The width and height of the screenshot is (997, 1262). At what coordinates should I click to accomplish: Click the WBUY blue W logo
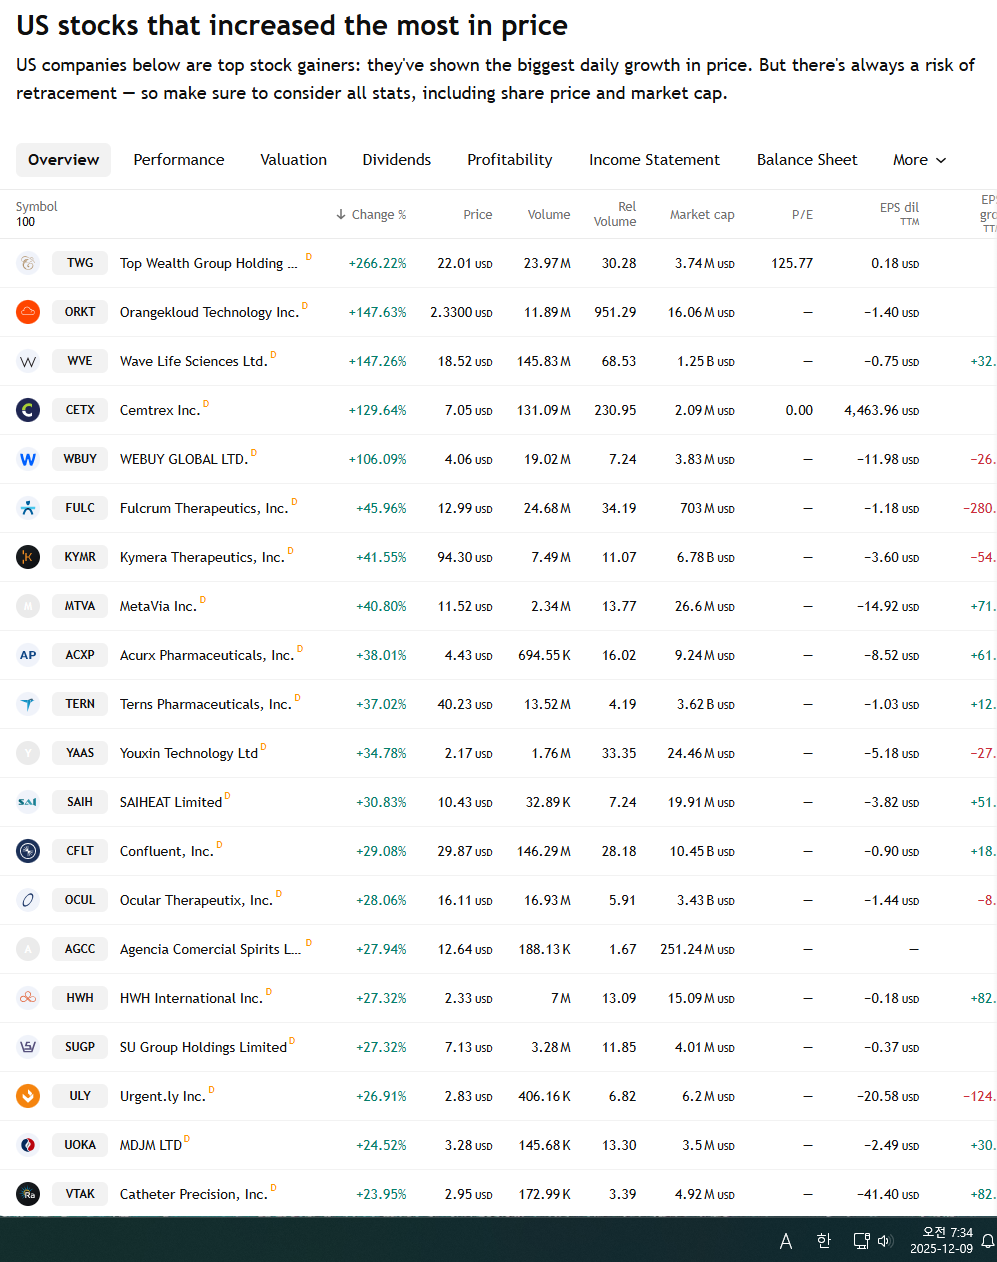click(x=28, y=459)
